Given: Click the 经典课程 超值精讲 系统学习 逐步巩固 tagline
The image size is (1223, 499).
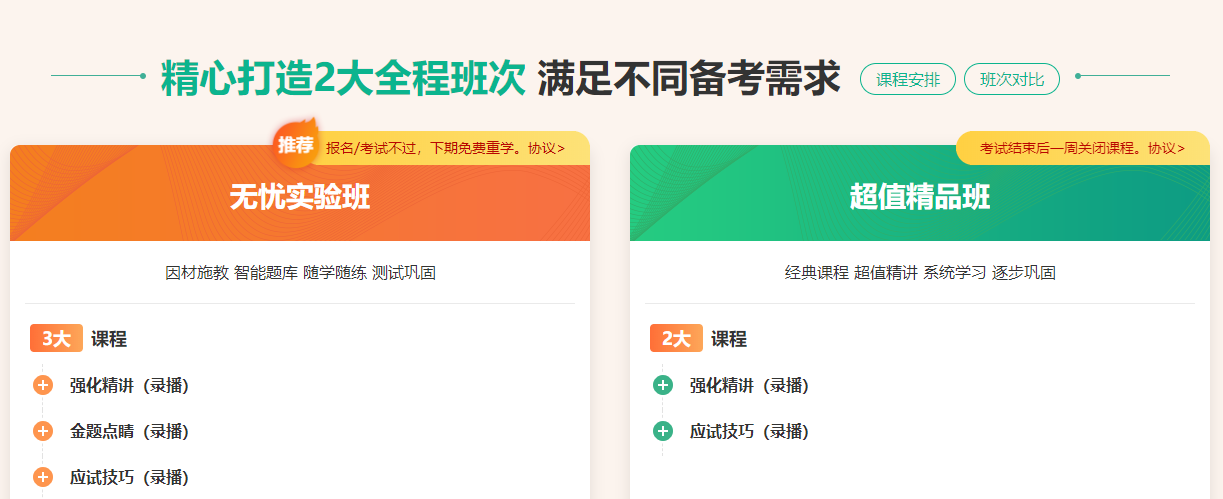Looking at the screenshot, I should (x=920, y=273).
